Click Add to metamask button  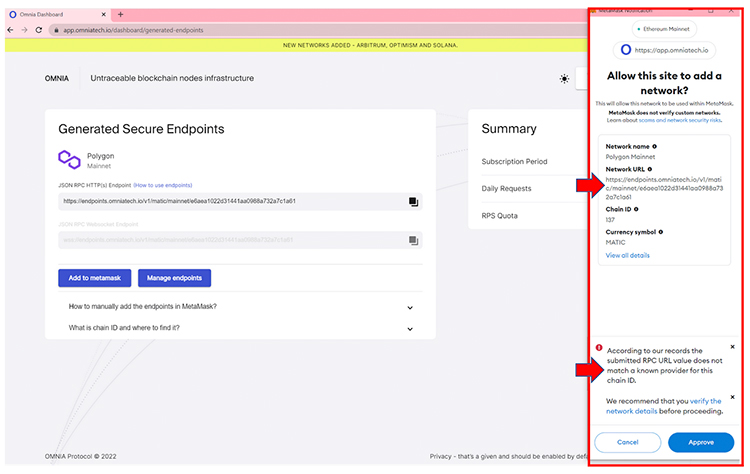click(95, 278)
